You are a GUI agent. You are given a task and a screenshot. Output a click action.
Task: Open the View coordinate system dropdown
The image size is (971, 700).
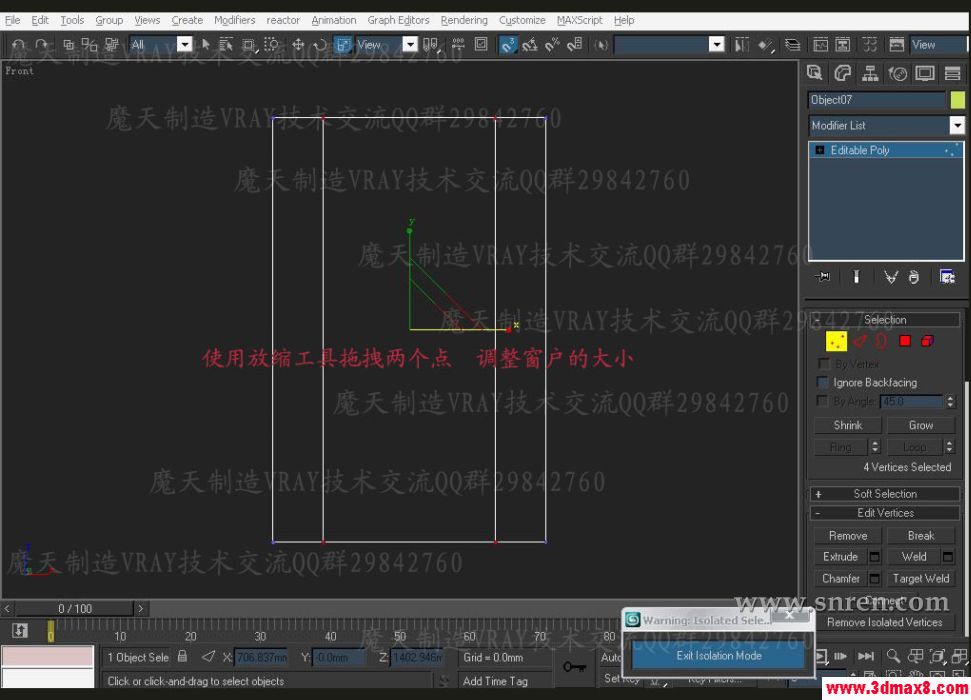tap(410, 44)
